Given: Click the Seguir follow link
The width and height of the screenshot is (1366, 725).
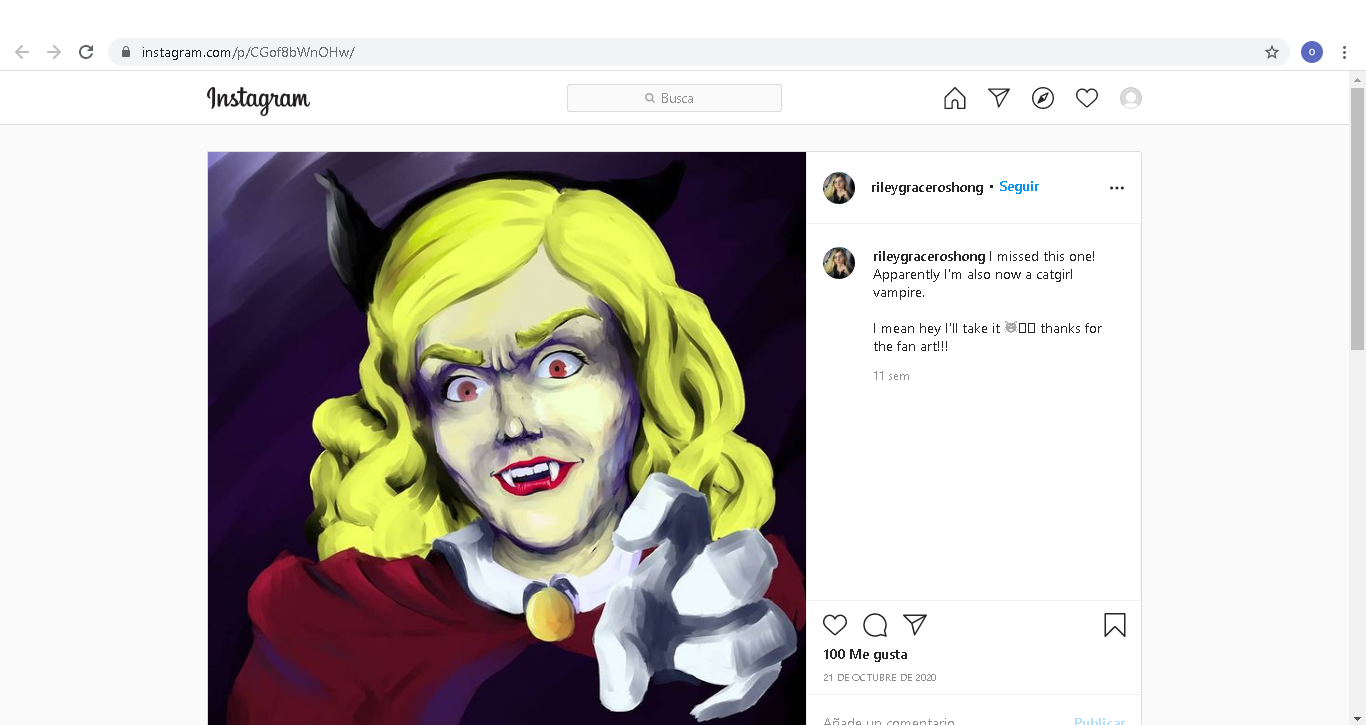Looking at the screenshot, I should pos(1019,187).
